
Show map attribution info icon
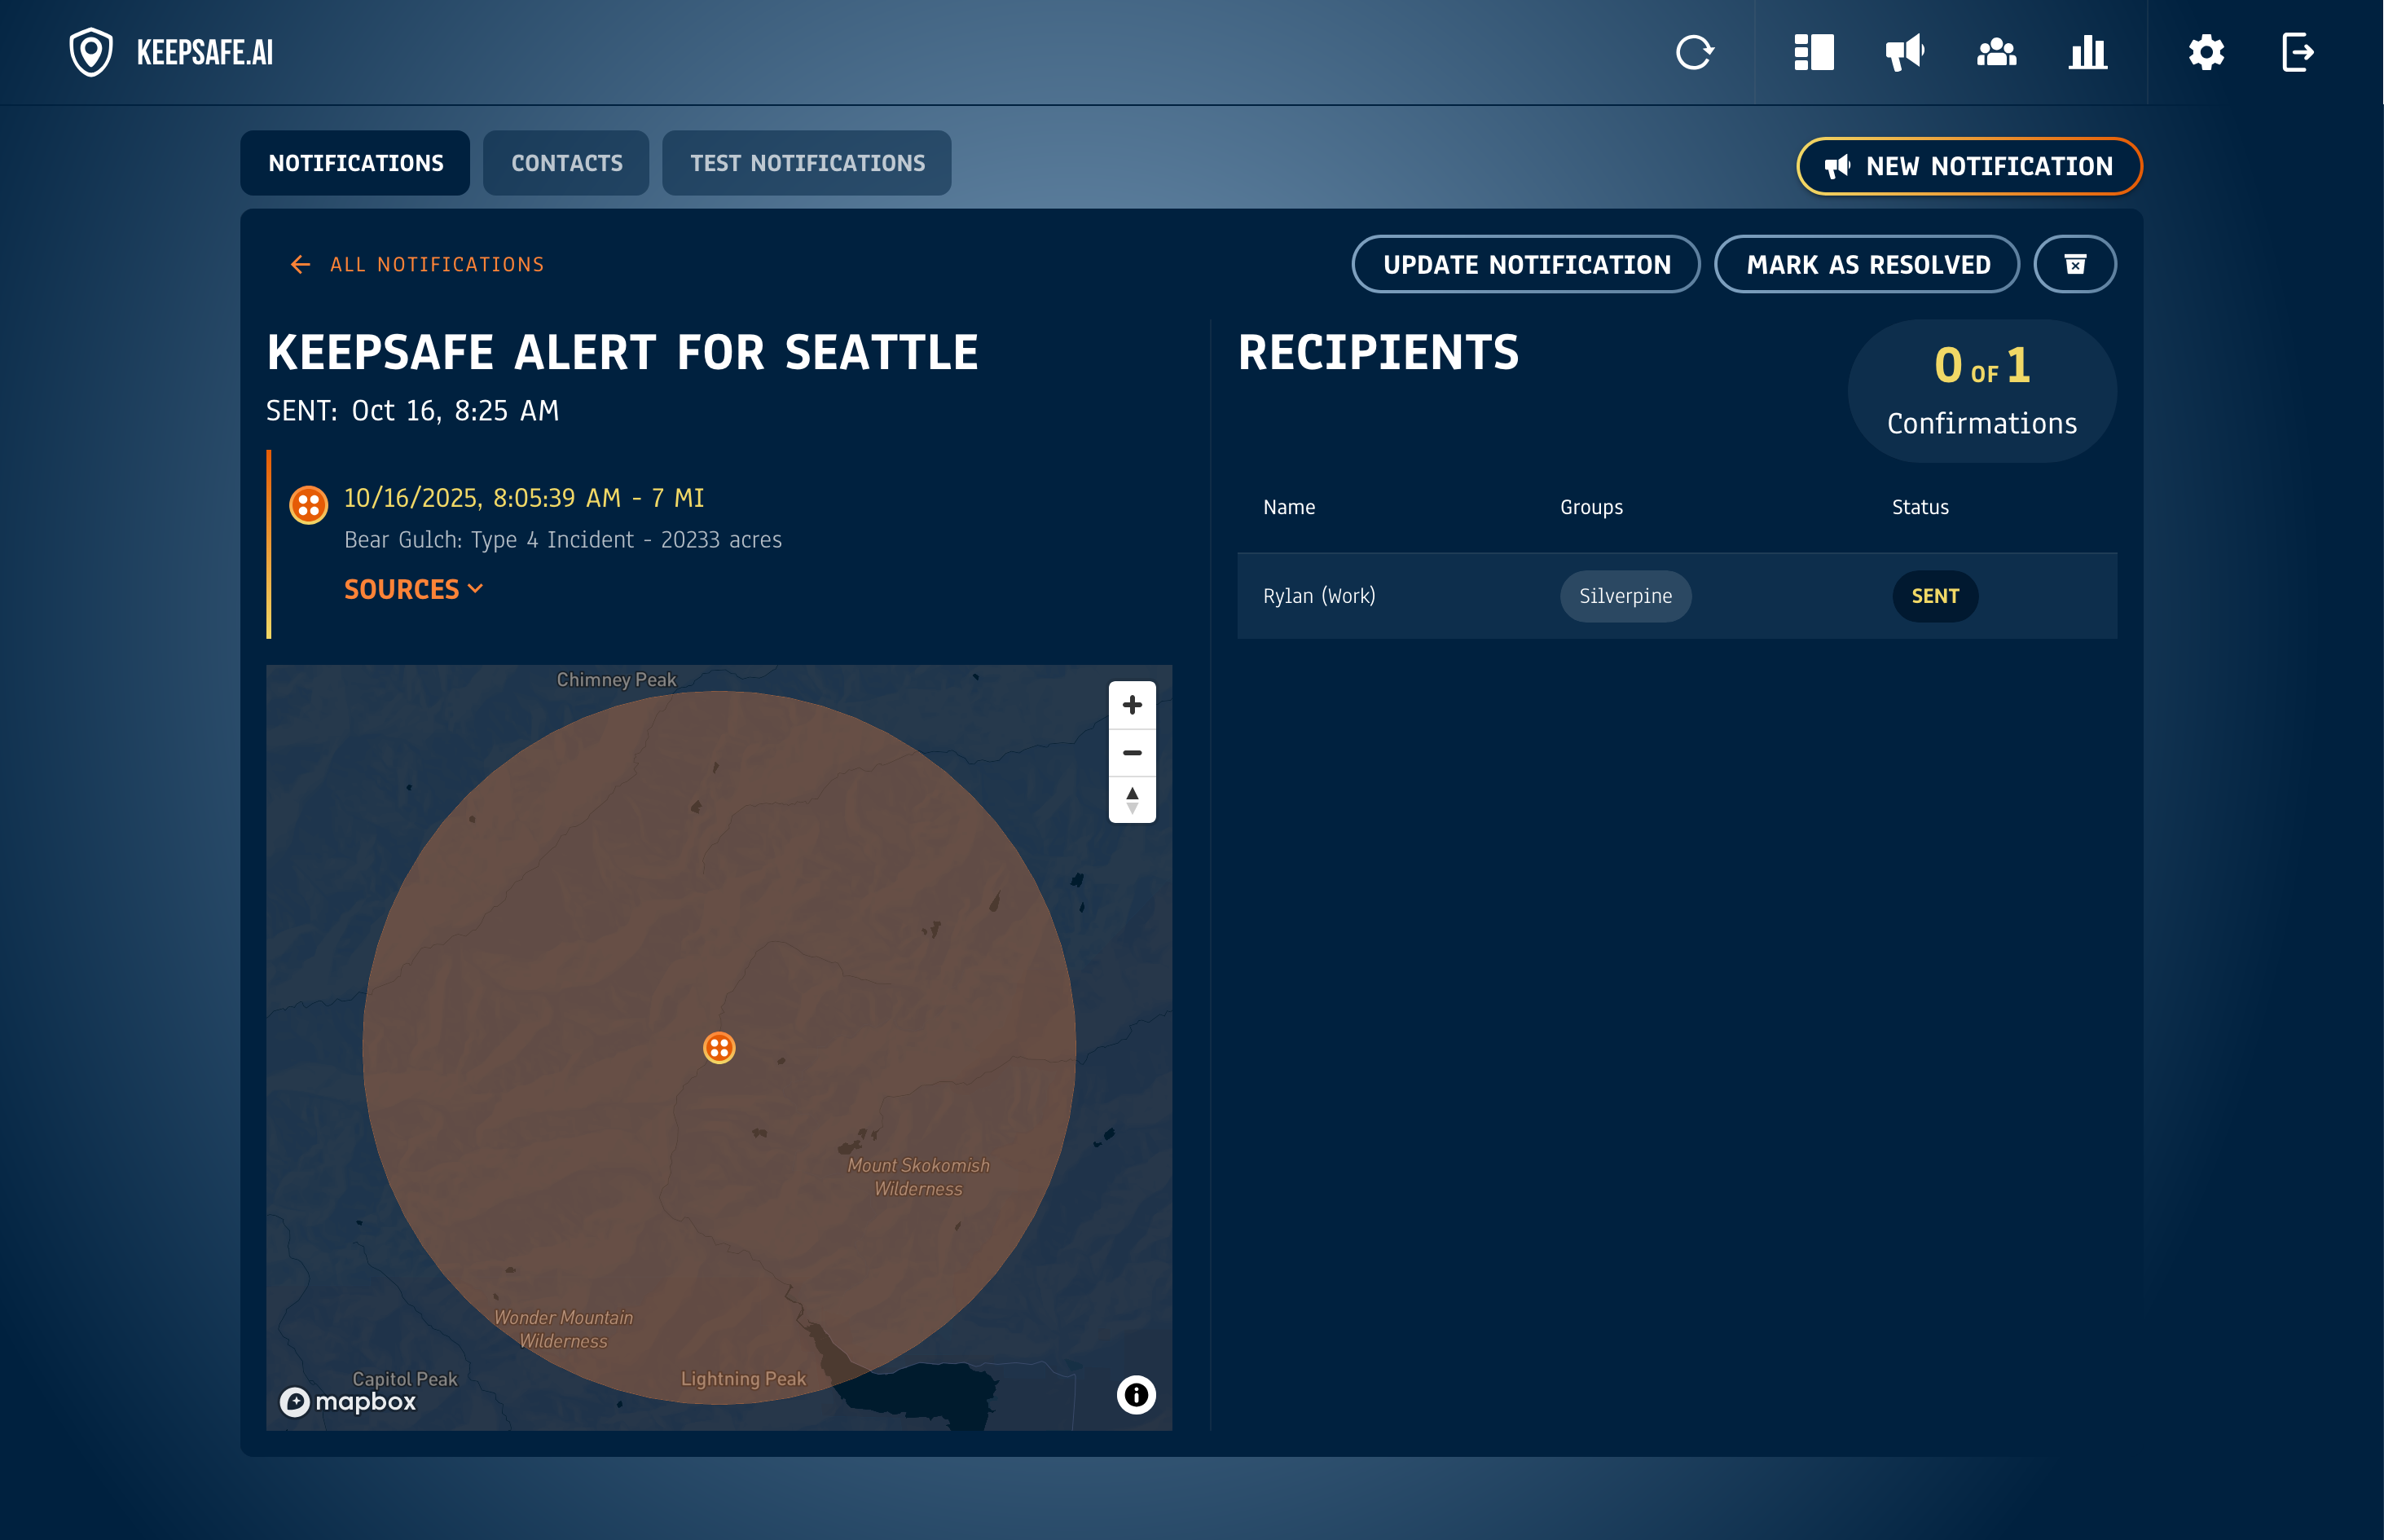tap(1136, 1394)
